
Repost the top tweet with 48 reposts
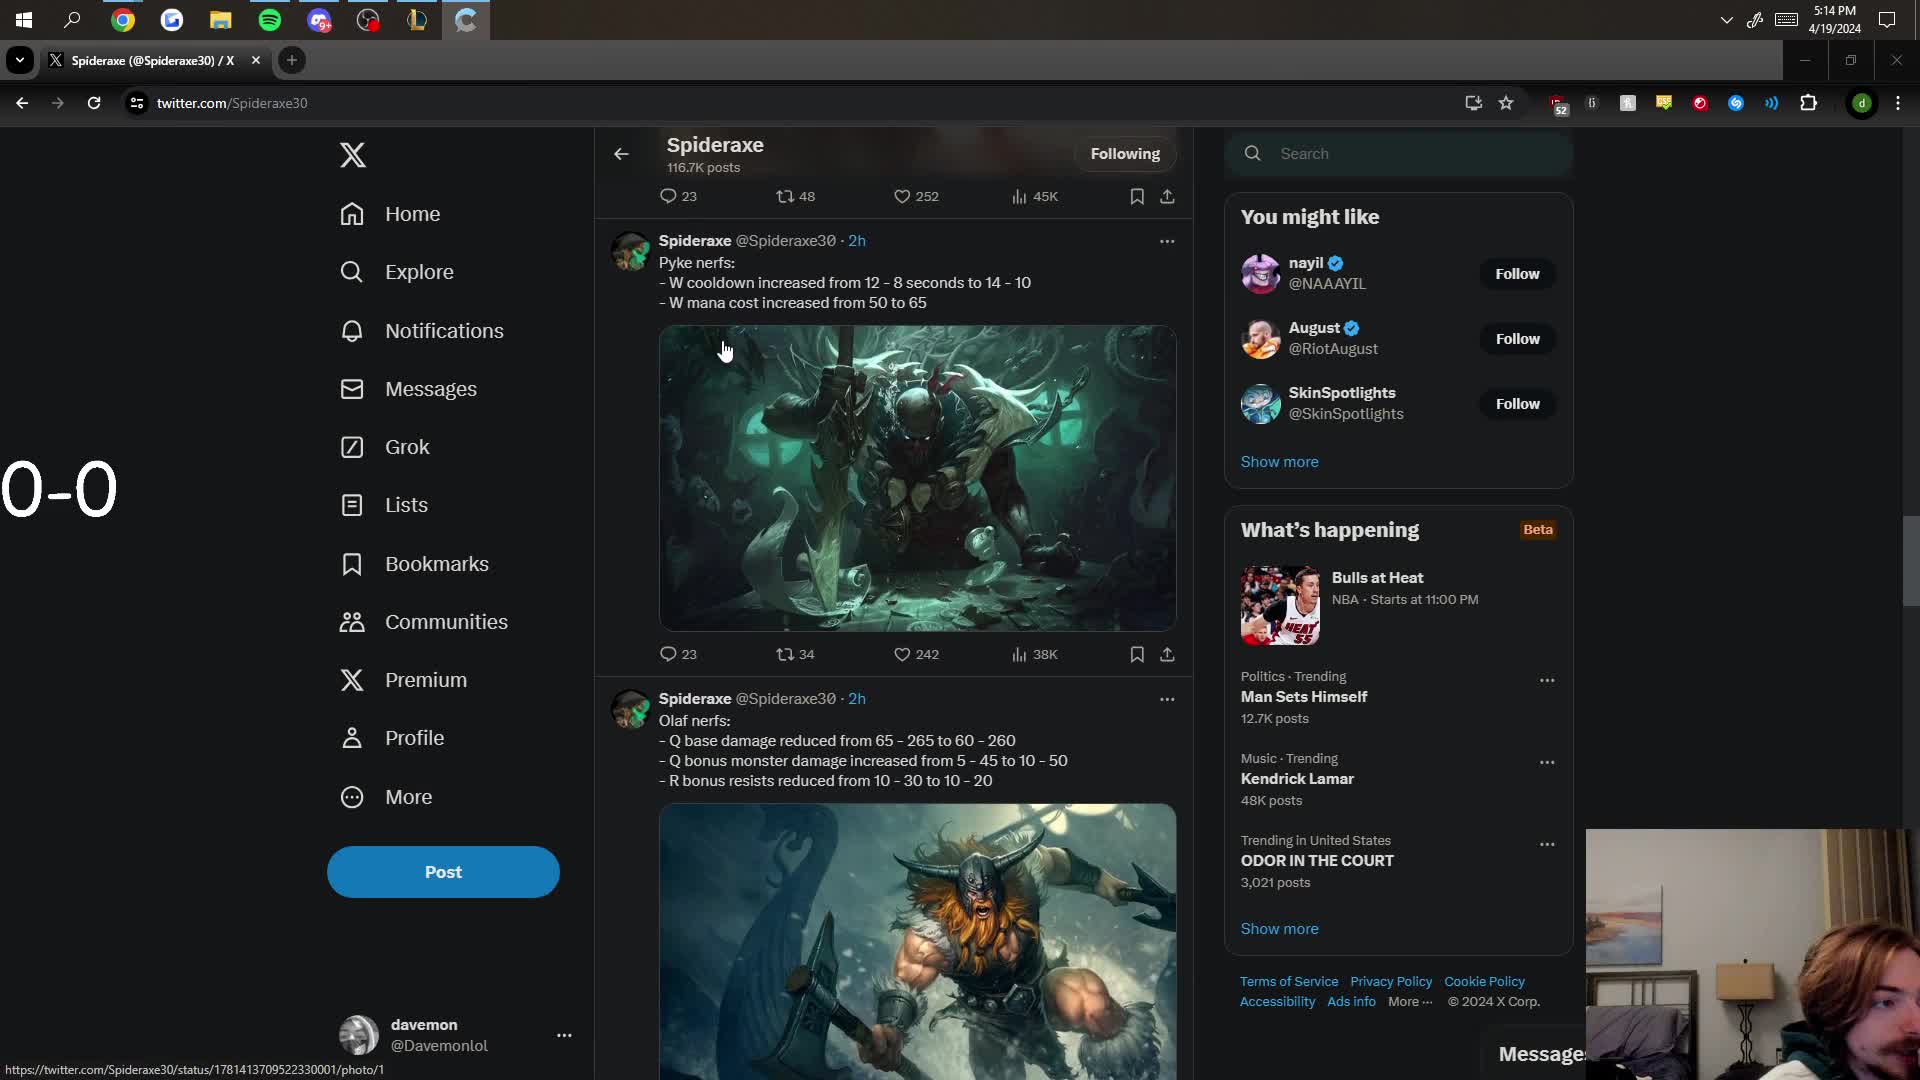pyautogui.click(x=795, y=196)
